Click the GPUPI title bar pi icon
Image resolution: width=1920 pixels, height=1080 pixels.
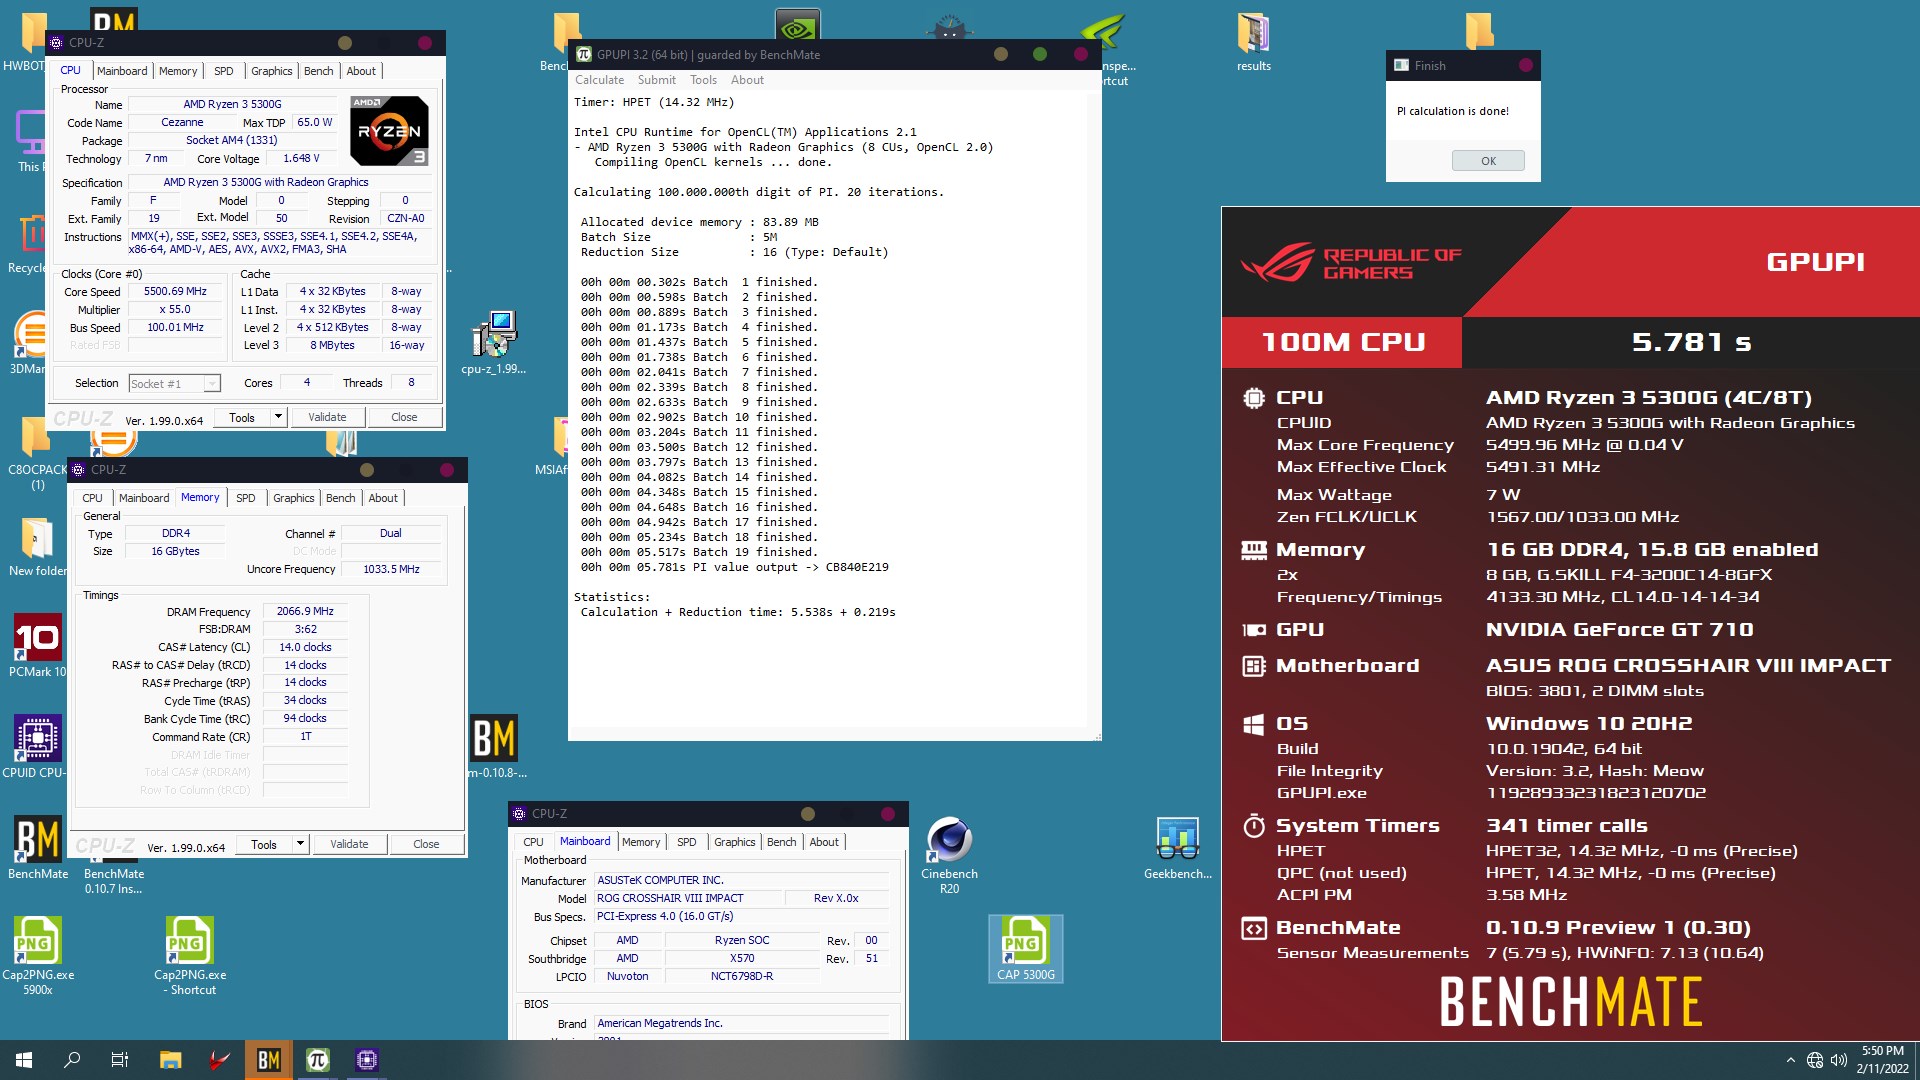(x=584, y=55)
